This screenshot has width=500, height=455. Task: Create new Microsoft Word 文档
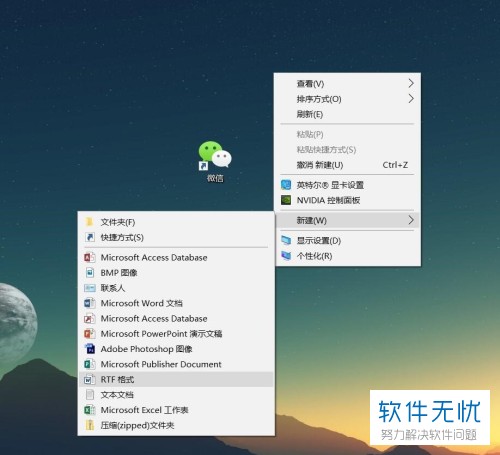[176, 303]
